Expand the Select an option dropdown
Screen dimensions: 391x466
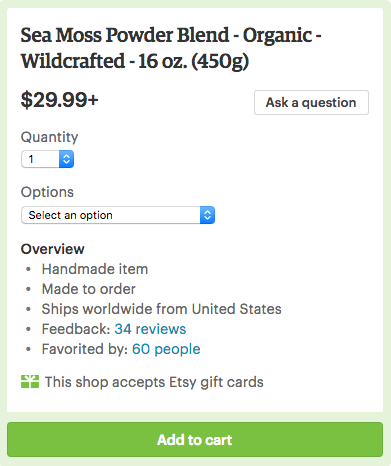[118, 215]
